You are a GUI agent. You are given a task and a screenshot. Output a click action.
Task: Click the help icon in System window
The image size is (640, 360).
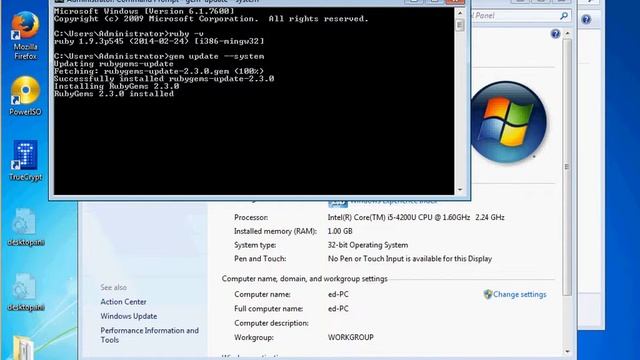555,34
